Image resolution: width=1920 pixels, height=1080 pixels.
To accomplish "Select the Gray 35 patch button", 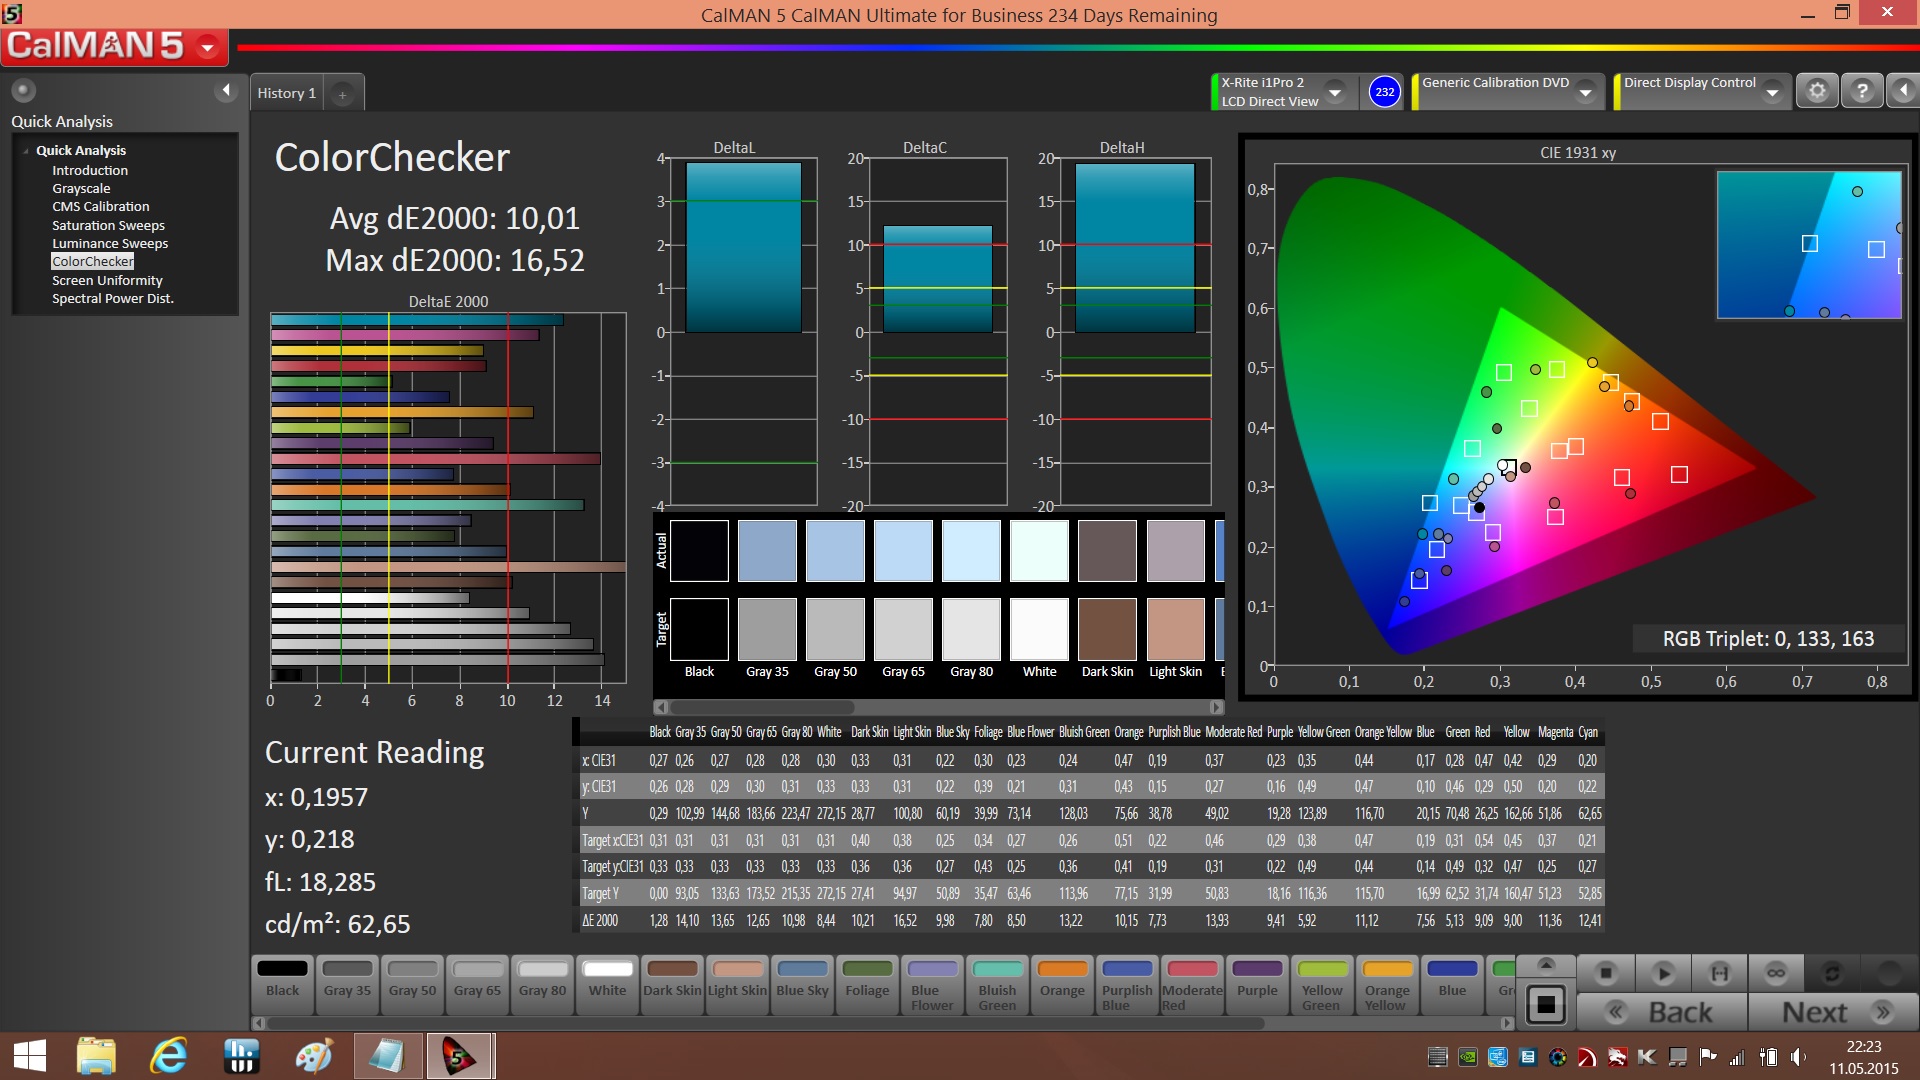I will point(347,986).
